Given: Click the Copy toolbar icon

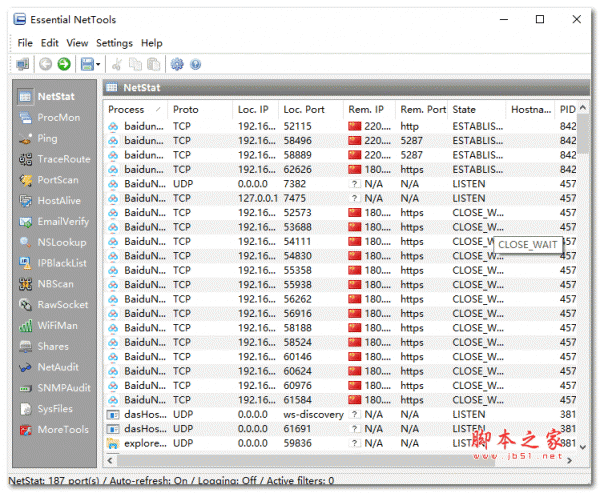Looking at the screenshot, I should click(x=135, y=64).
